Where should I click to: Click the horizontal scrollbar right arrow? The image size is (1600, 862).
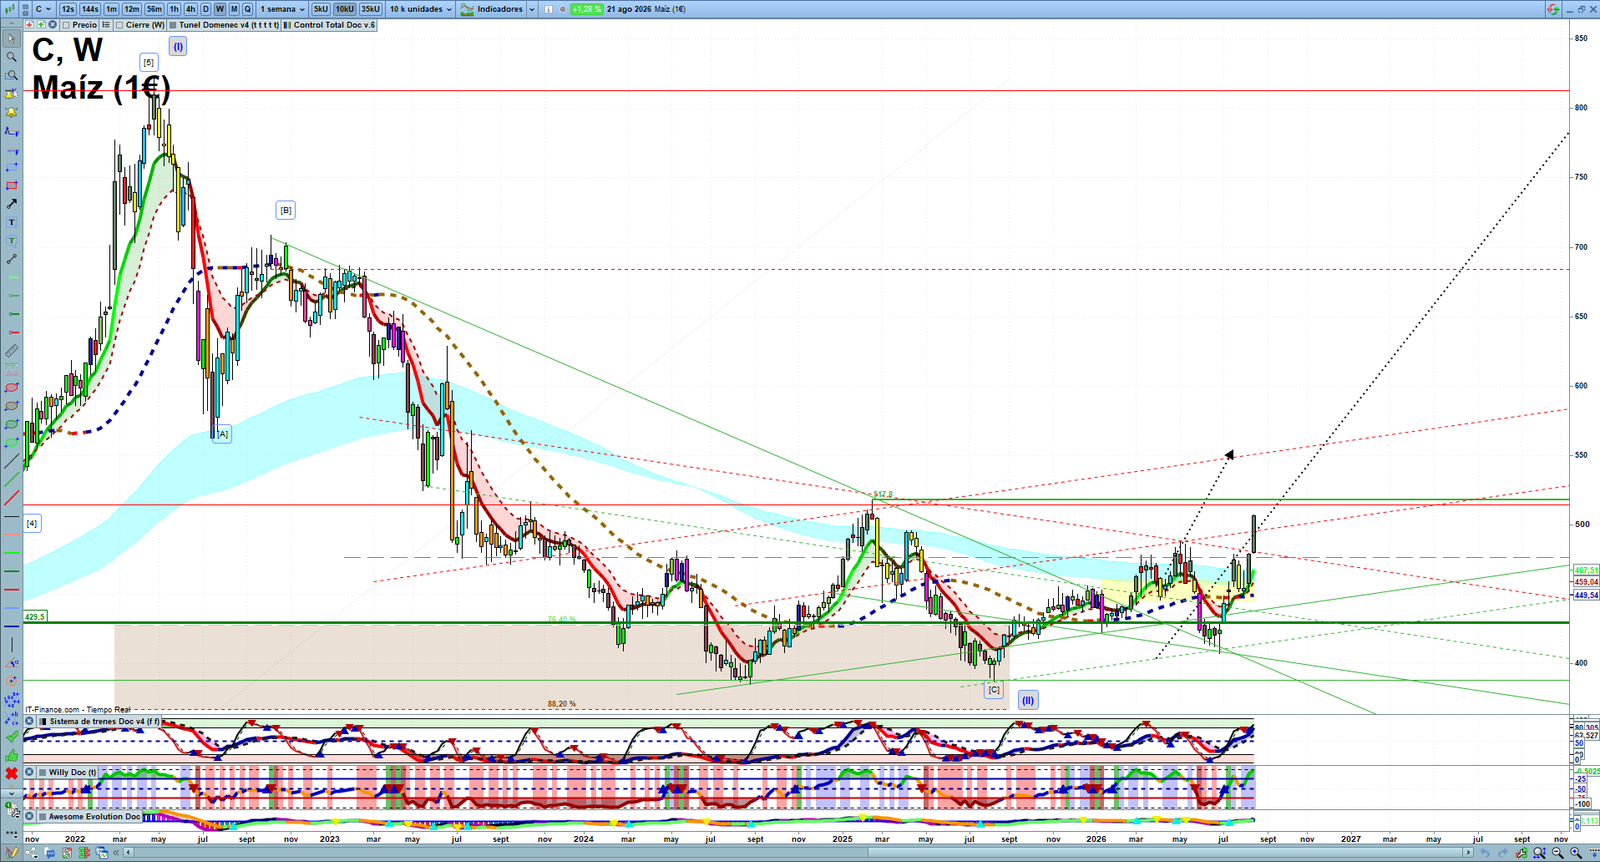click(1468, 853)
